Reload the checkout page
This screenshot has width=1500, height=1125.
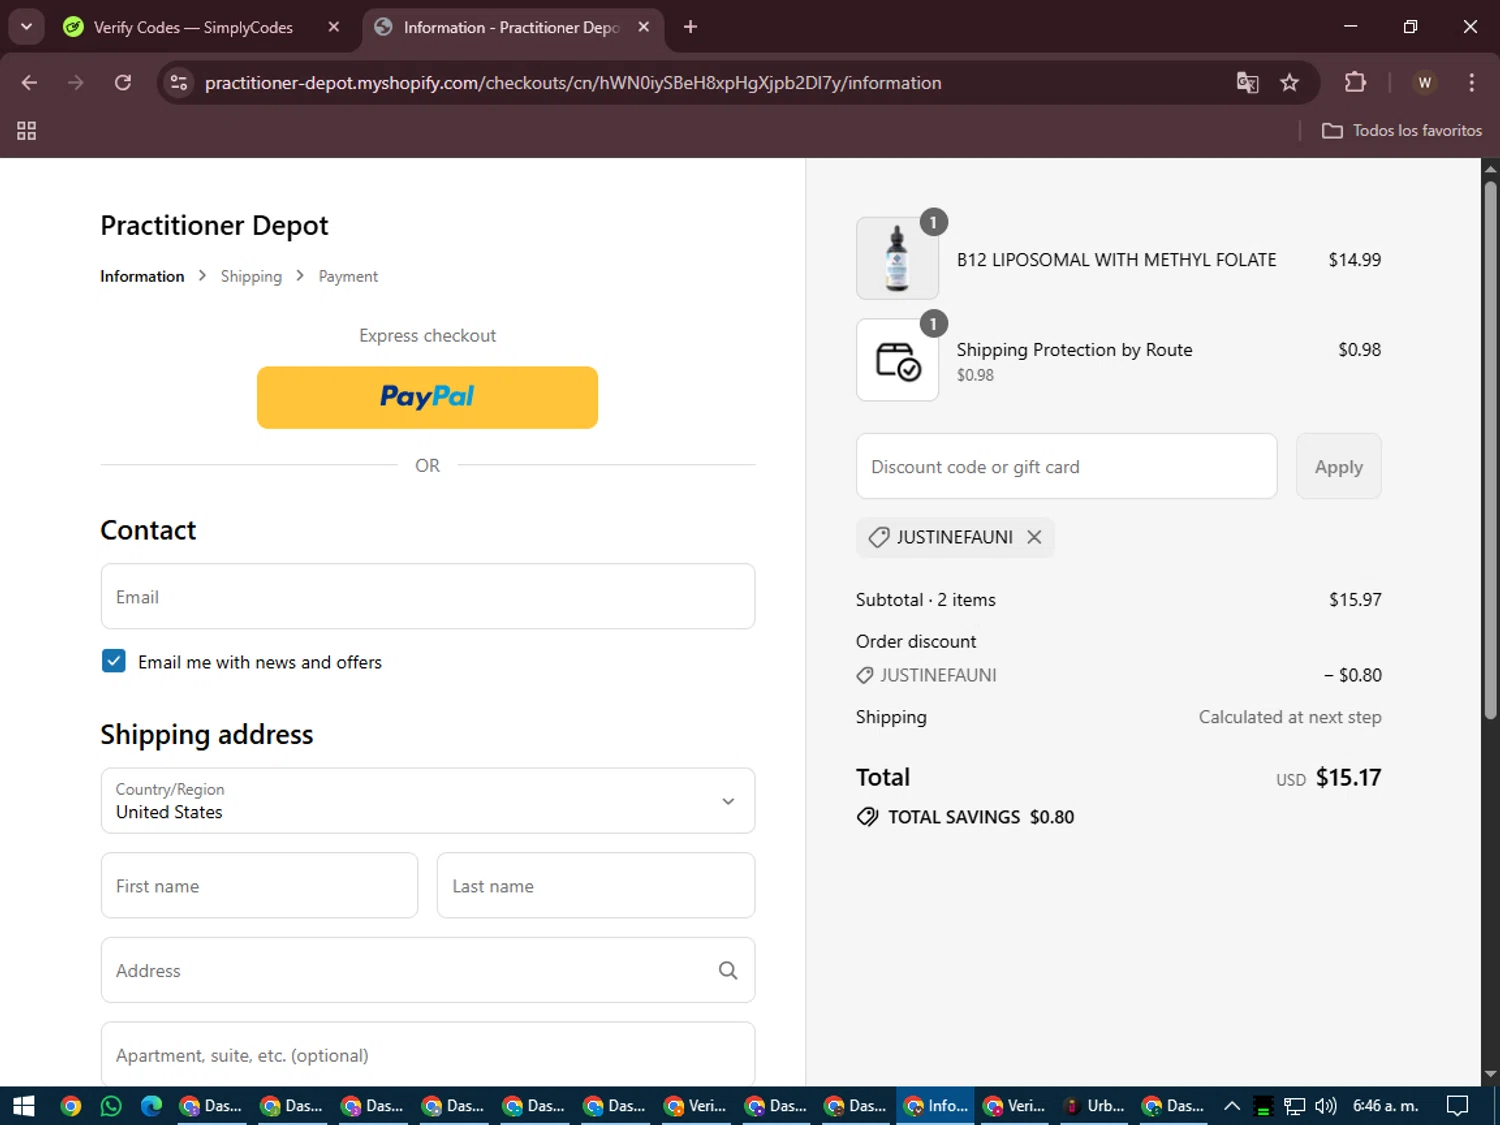(x=123, y=83)
